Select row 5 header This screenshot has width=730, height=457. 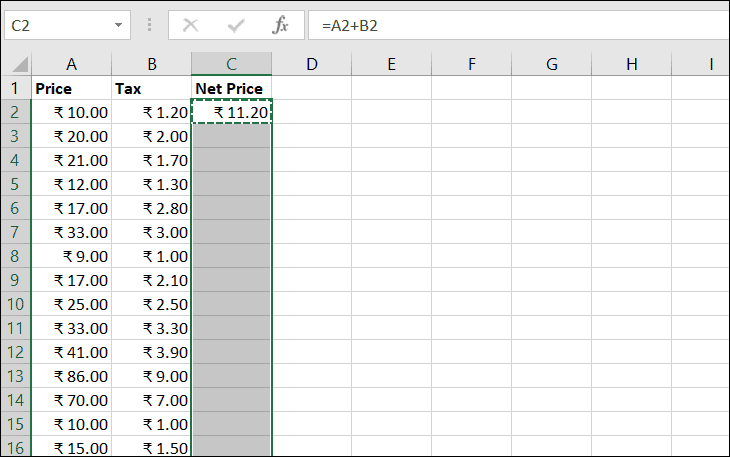click(16, 184)
